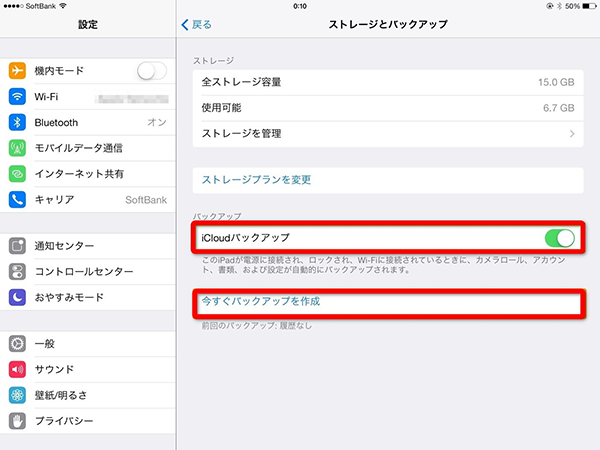600x450 pixels.
Task: Tap 前回のバックアップ: 履歴なし text
Action: (x=257, y=326)
